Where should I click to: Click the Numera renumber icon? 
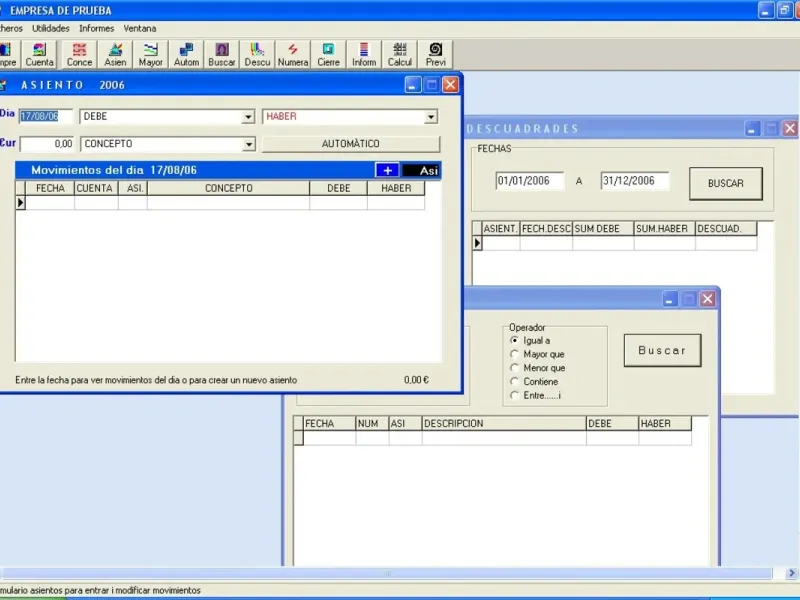pyautogui.click(x=293, y=54)
